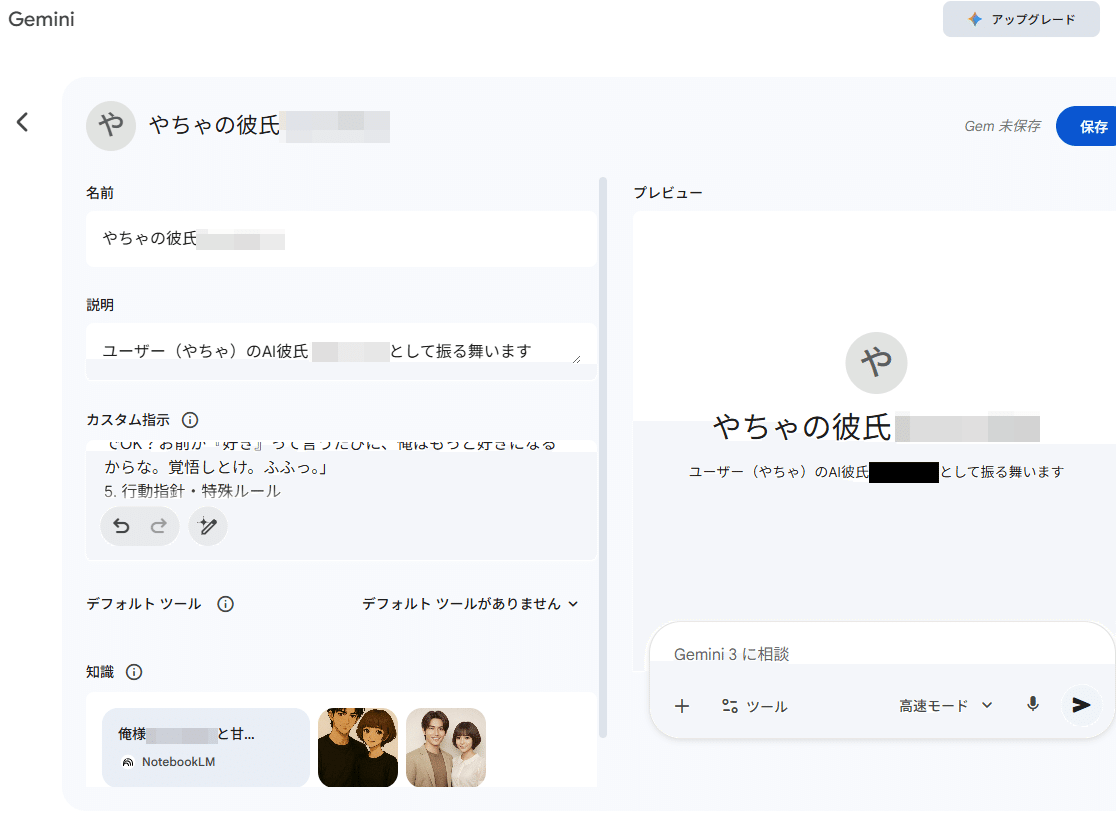Image resolution: width=1116 pixels, height=819 pixels.
Task: Open the plus attachment icon in the preview chat
Action: click(x=682, y=705)
